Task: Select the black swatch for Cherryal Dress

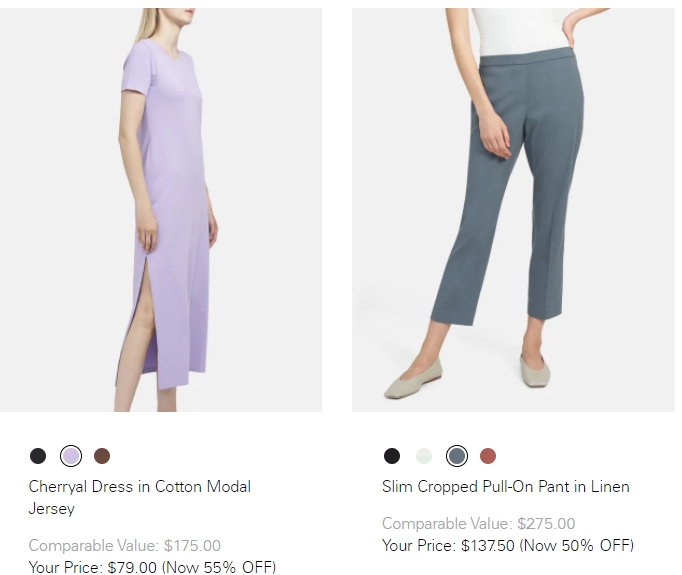Action: pyautogui.click(x=38, y=456)
